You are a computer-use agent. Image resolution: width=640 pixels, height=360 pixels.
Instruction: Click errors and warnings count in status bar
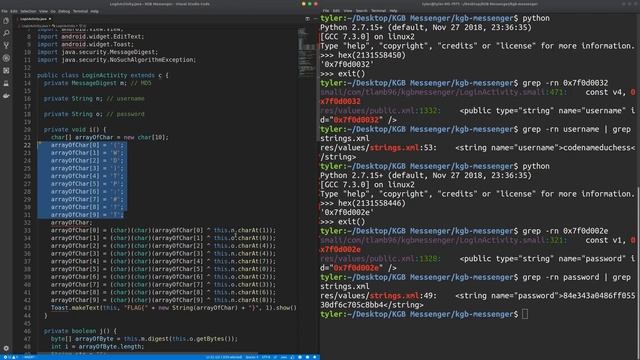(10, 357)
